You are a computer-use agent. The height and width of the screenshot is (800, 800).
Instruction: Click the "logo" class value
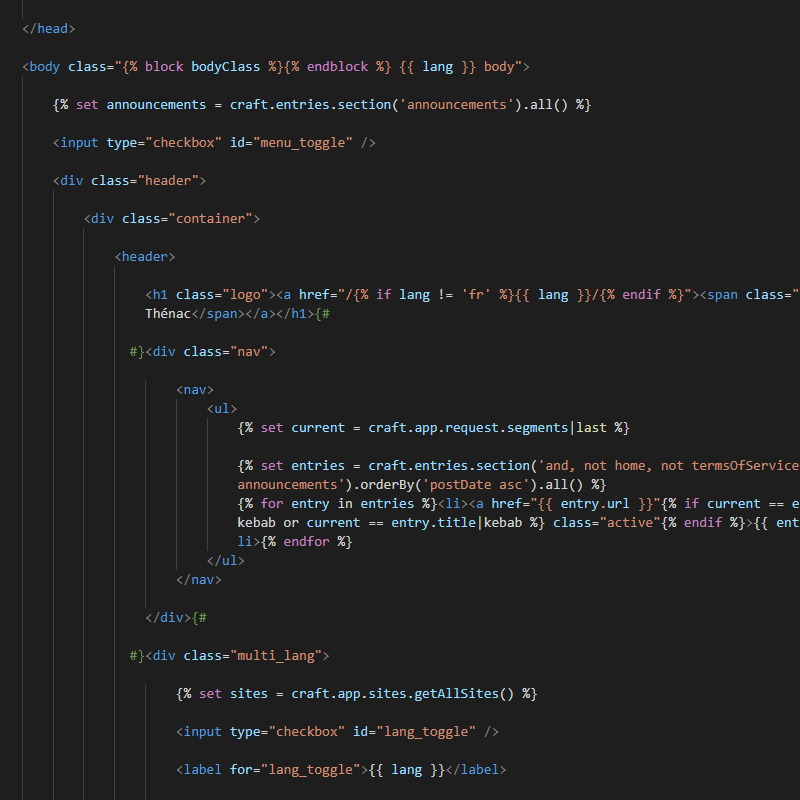[x=245, y=295]
